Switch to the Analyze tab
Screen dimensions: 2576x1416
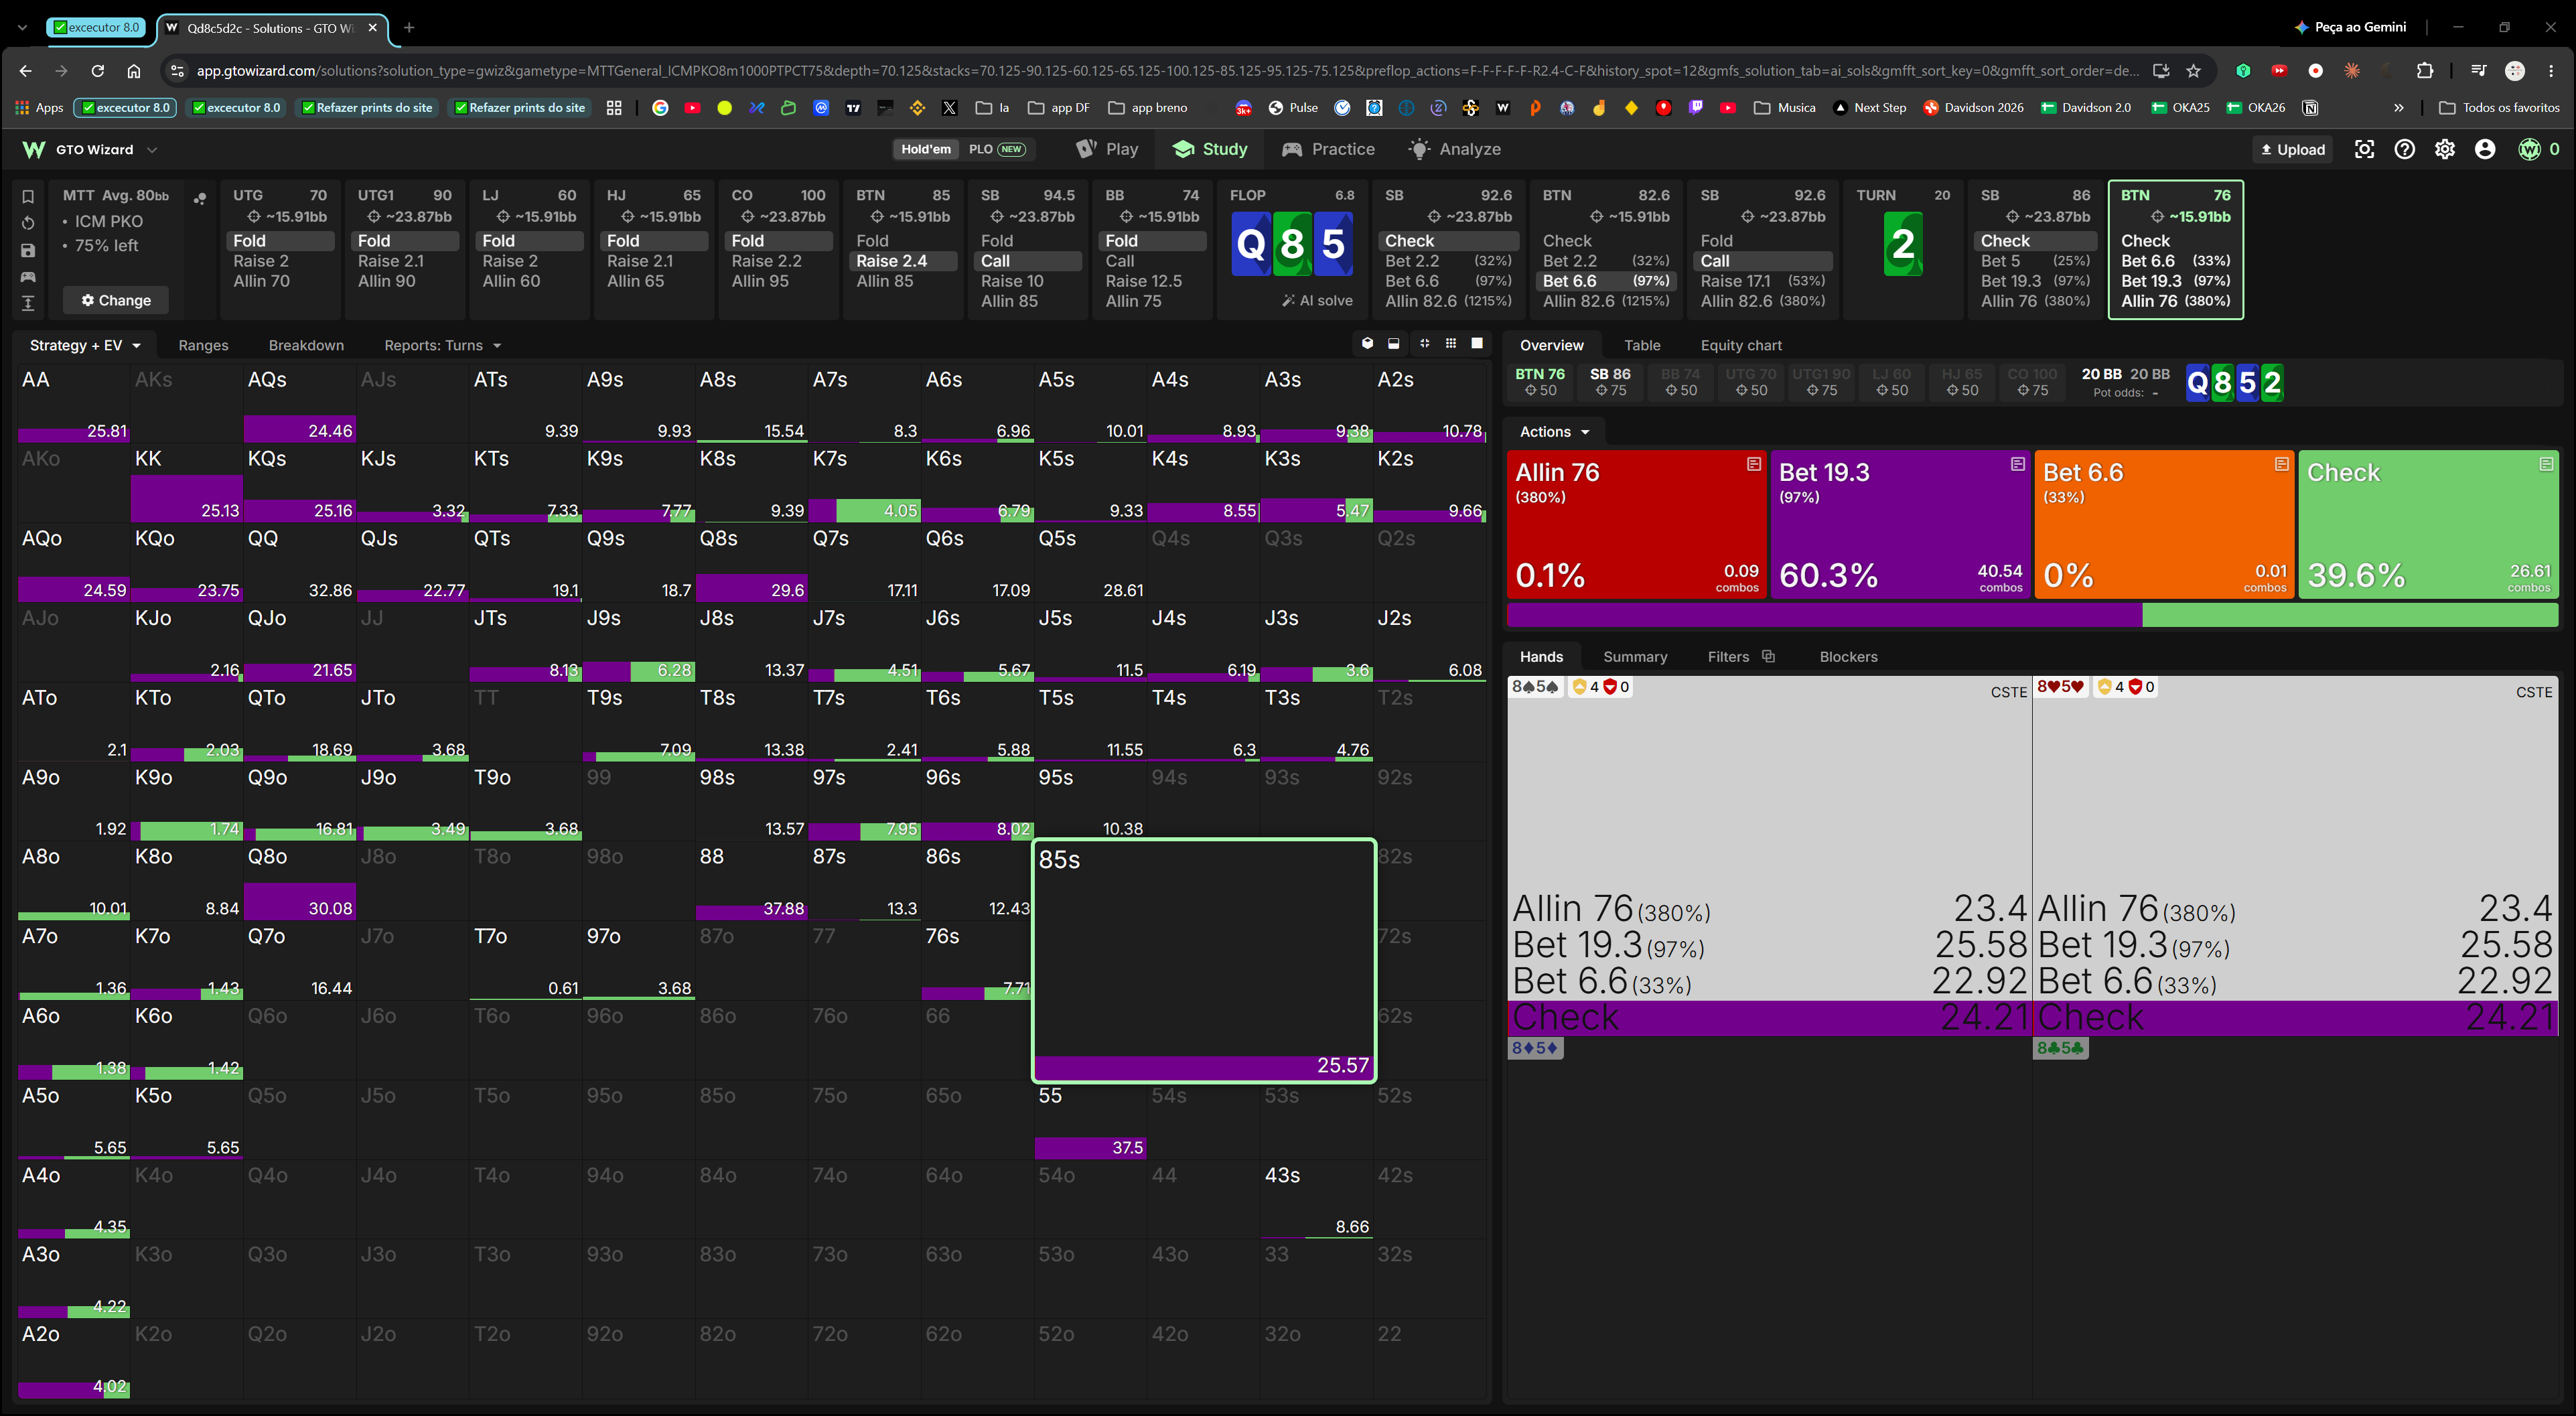pos(1454,149)
